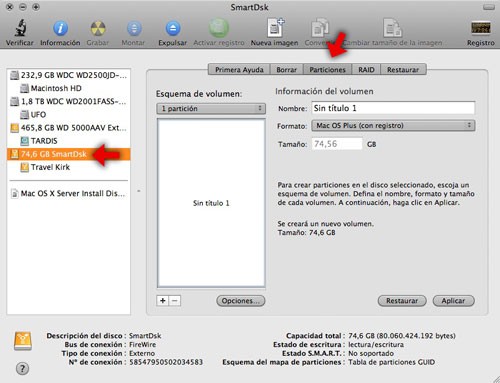Image resolution: width=500 pixels, height=383 pixels.
Task: Select the 465,8 GB WD 5000AAV disk
Action: click(69, 128)
